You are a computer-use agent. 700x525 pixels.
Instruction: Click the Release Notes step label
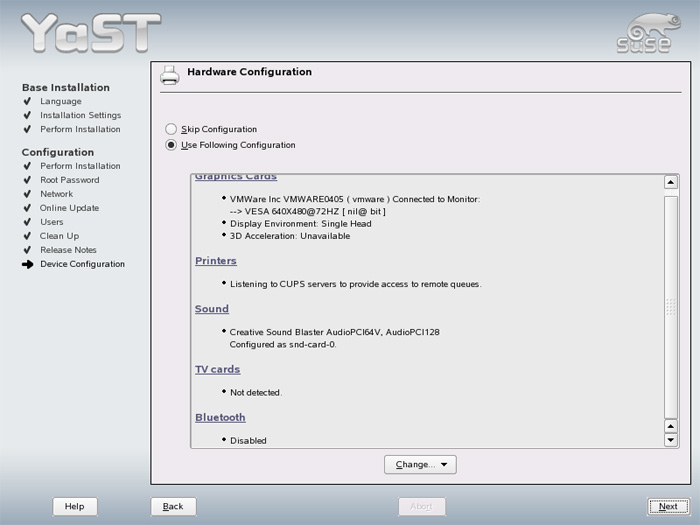coord(68,250)
